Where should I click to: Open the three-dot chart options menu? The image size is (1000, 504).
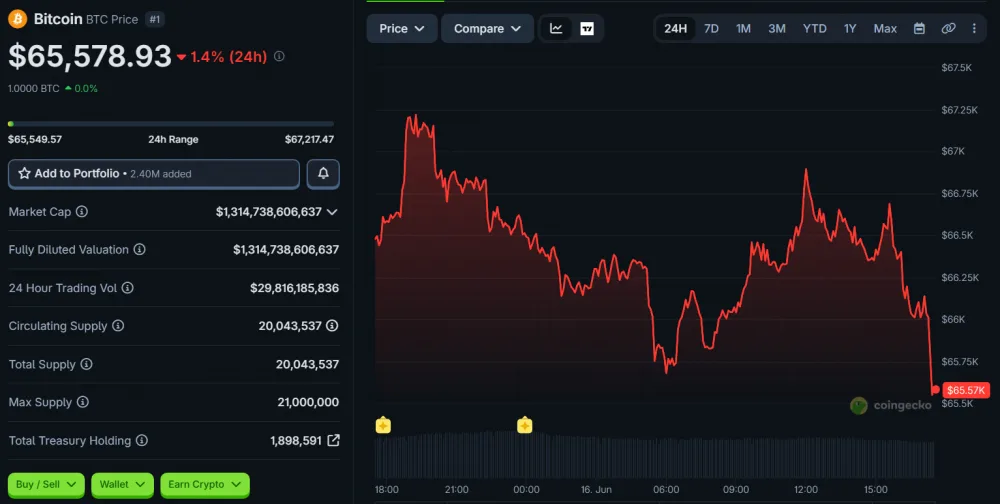974,29
